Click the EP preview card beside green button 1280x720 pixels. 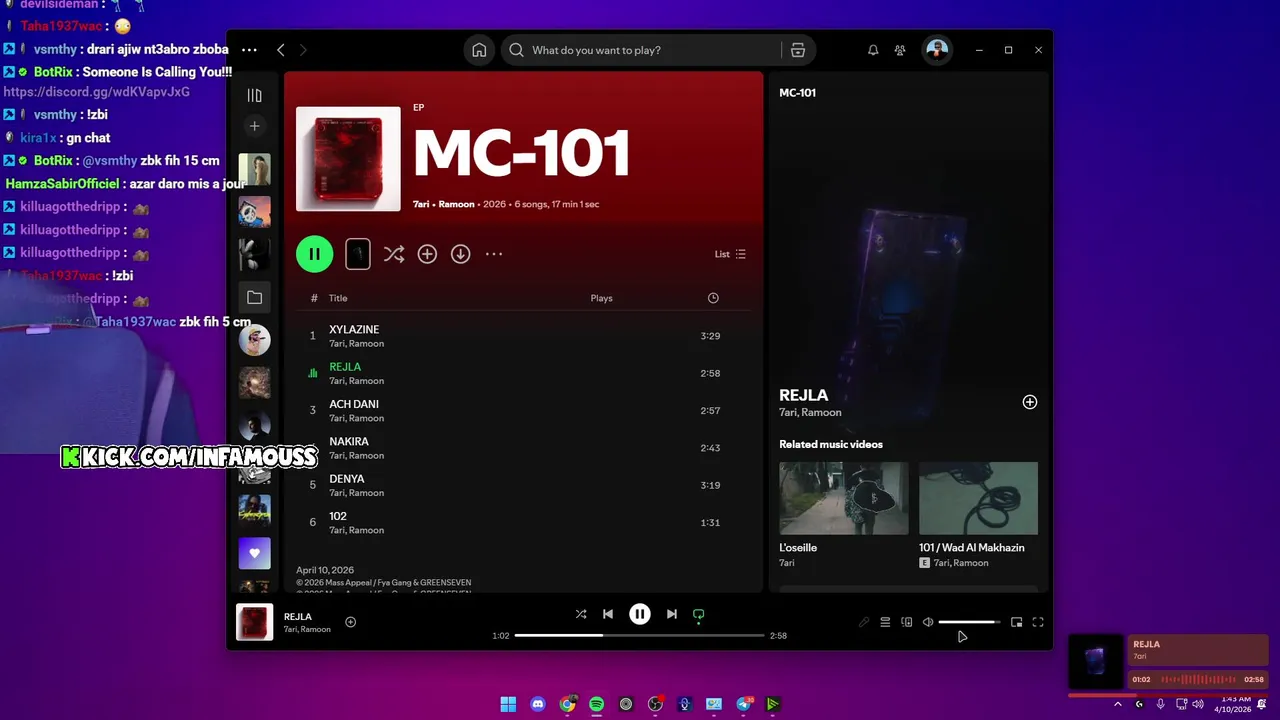(357, 254)
